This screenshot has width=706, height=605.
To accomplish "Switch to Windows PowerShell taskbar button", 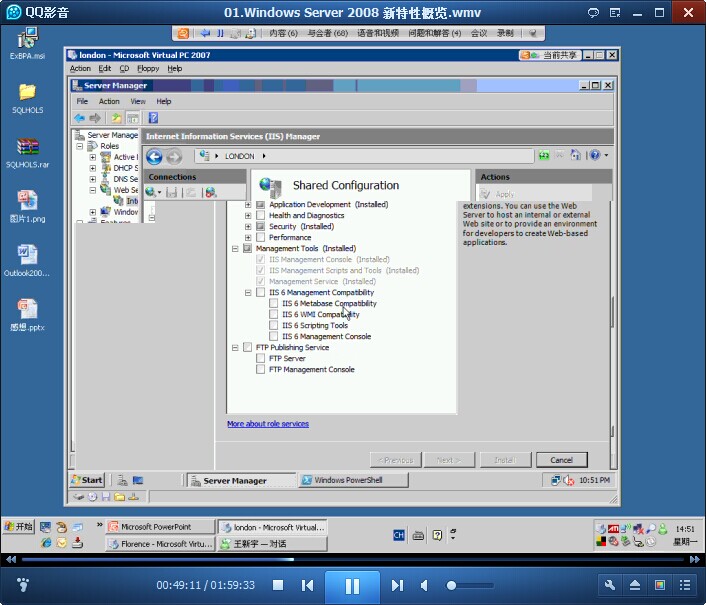I will (353, 480).
